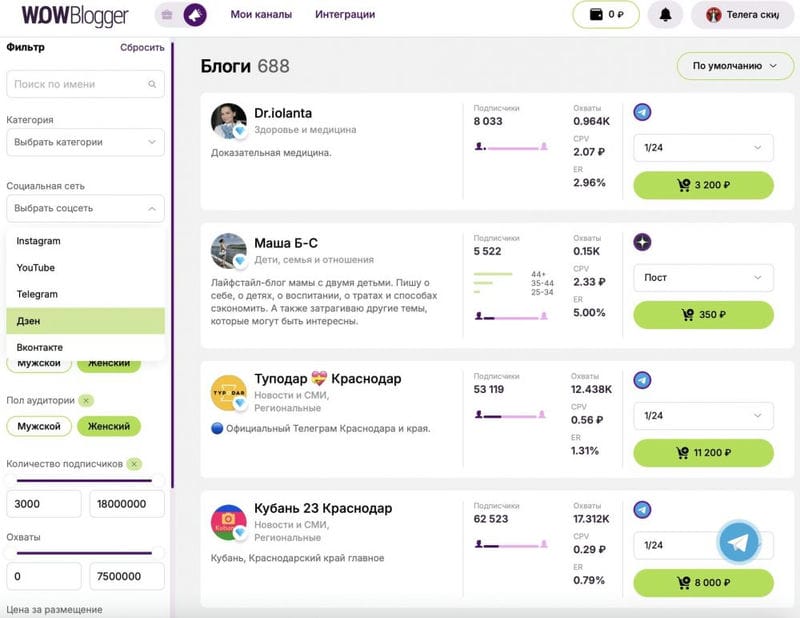800x618 pixels.
Task: Open the notifications bell
Action: tap(665, 15)
